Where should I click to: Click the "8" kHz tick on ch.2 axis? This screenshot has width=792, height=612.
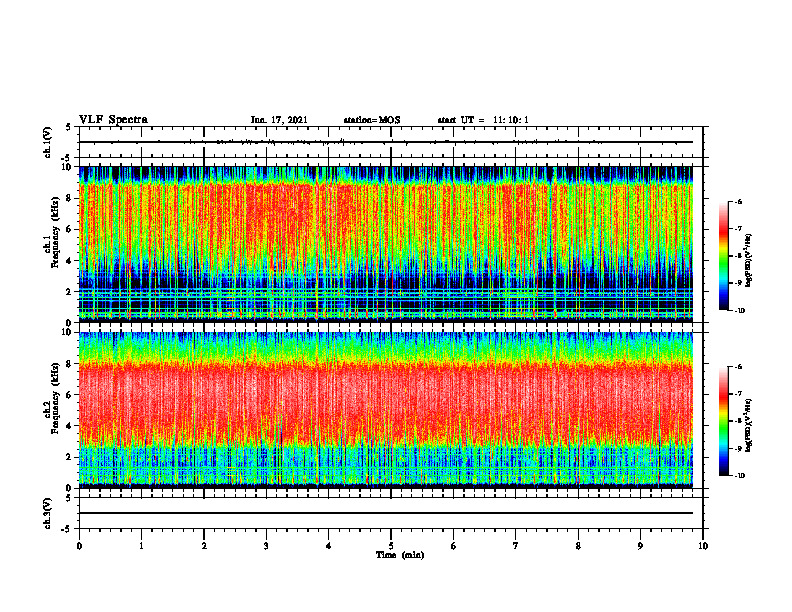[70, 364]
